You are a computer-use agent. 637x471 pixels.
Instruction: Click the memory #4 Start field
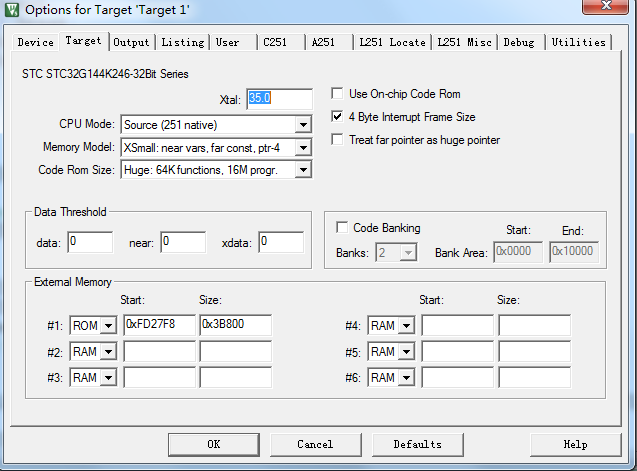(x=458, y=325)
